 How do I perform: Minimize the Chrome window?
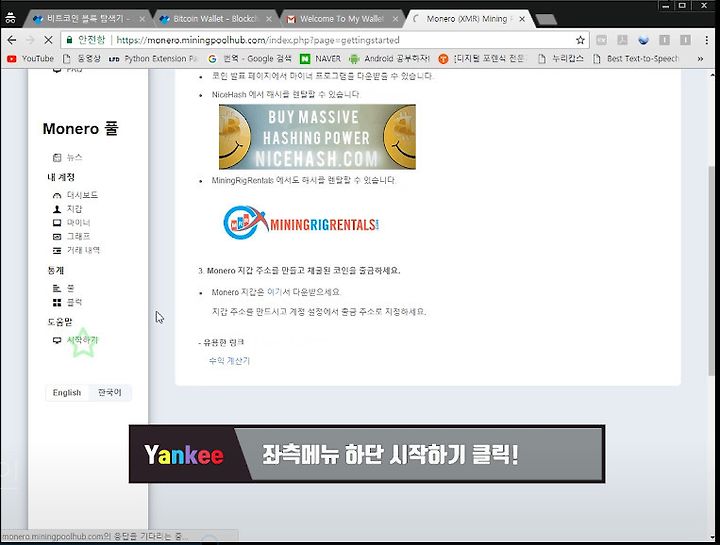click(666, 6)
